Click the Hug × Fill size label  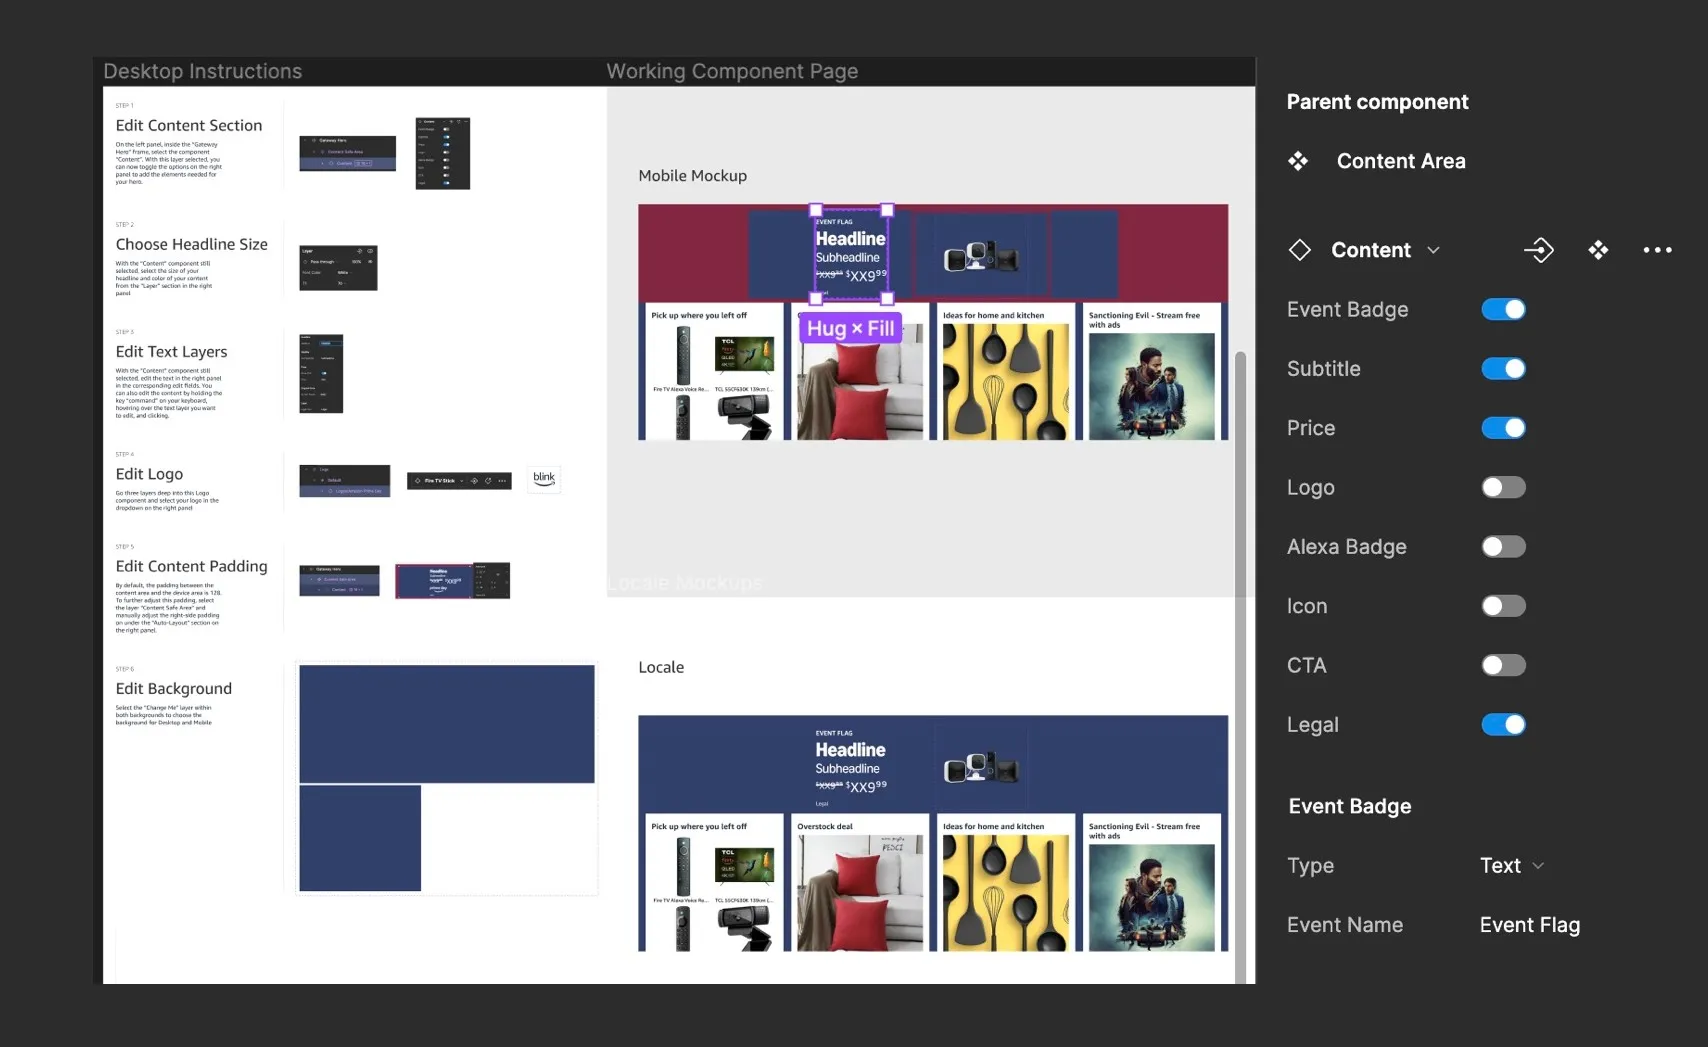click(850, 328)
